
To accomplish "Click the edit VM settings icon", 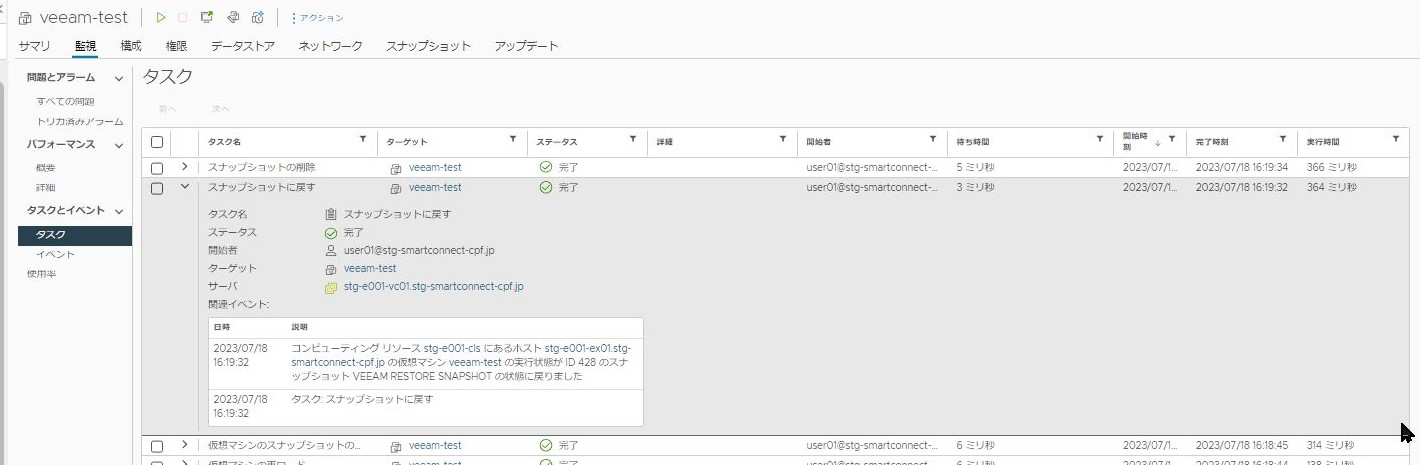I will tap(233, 17).
